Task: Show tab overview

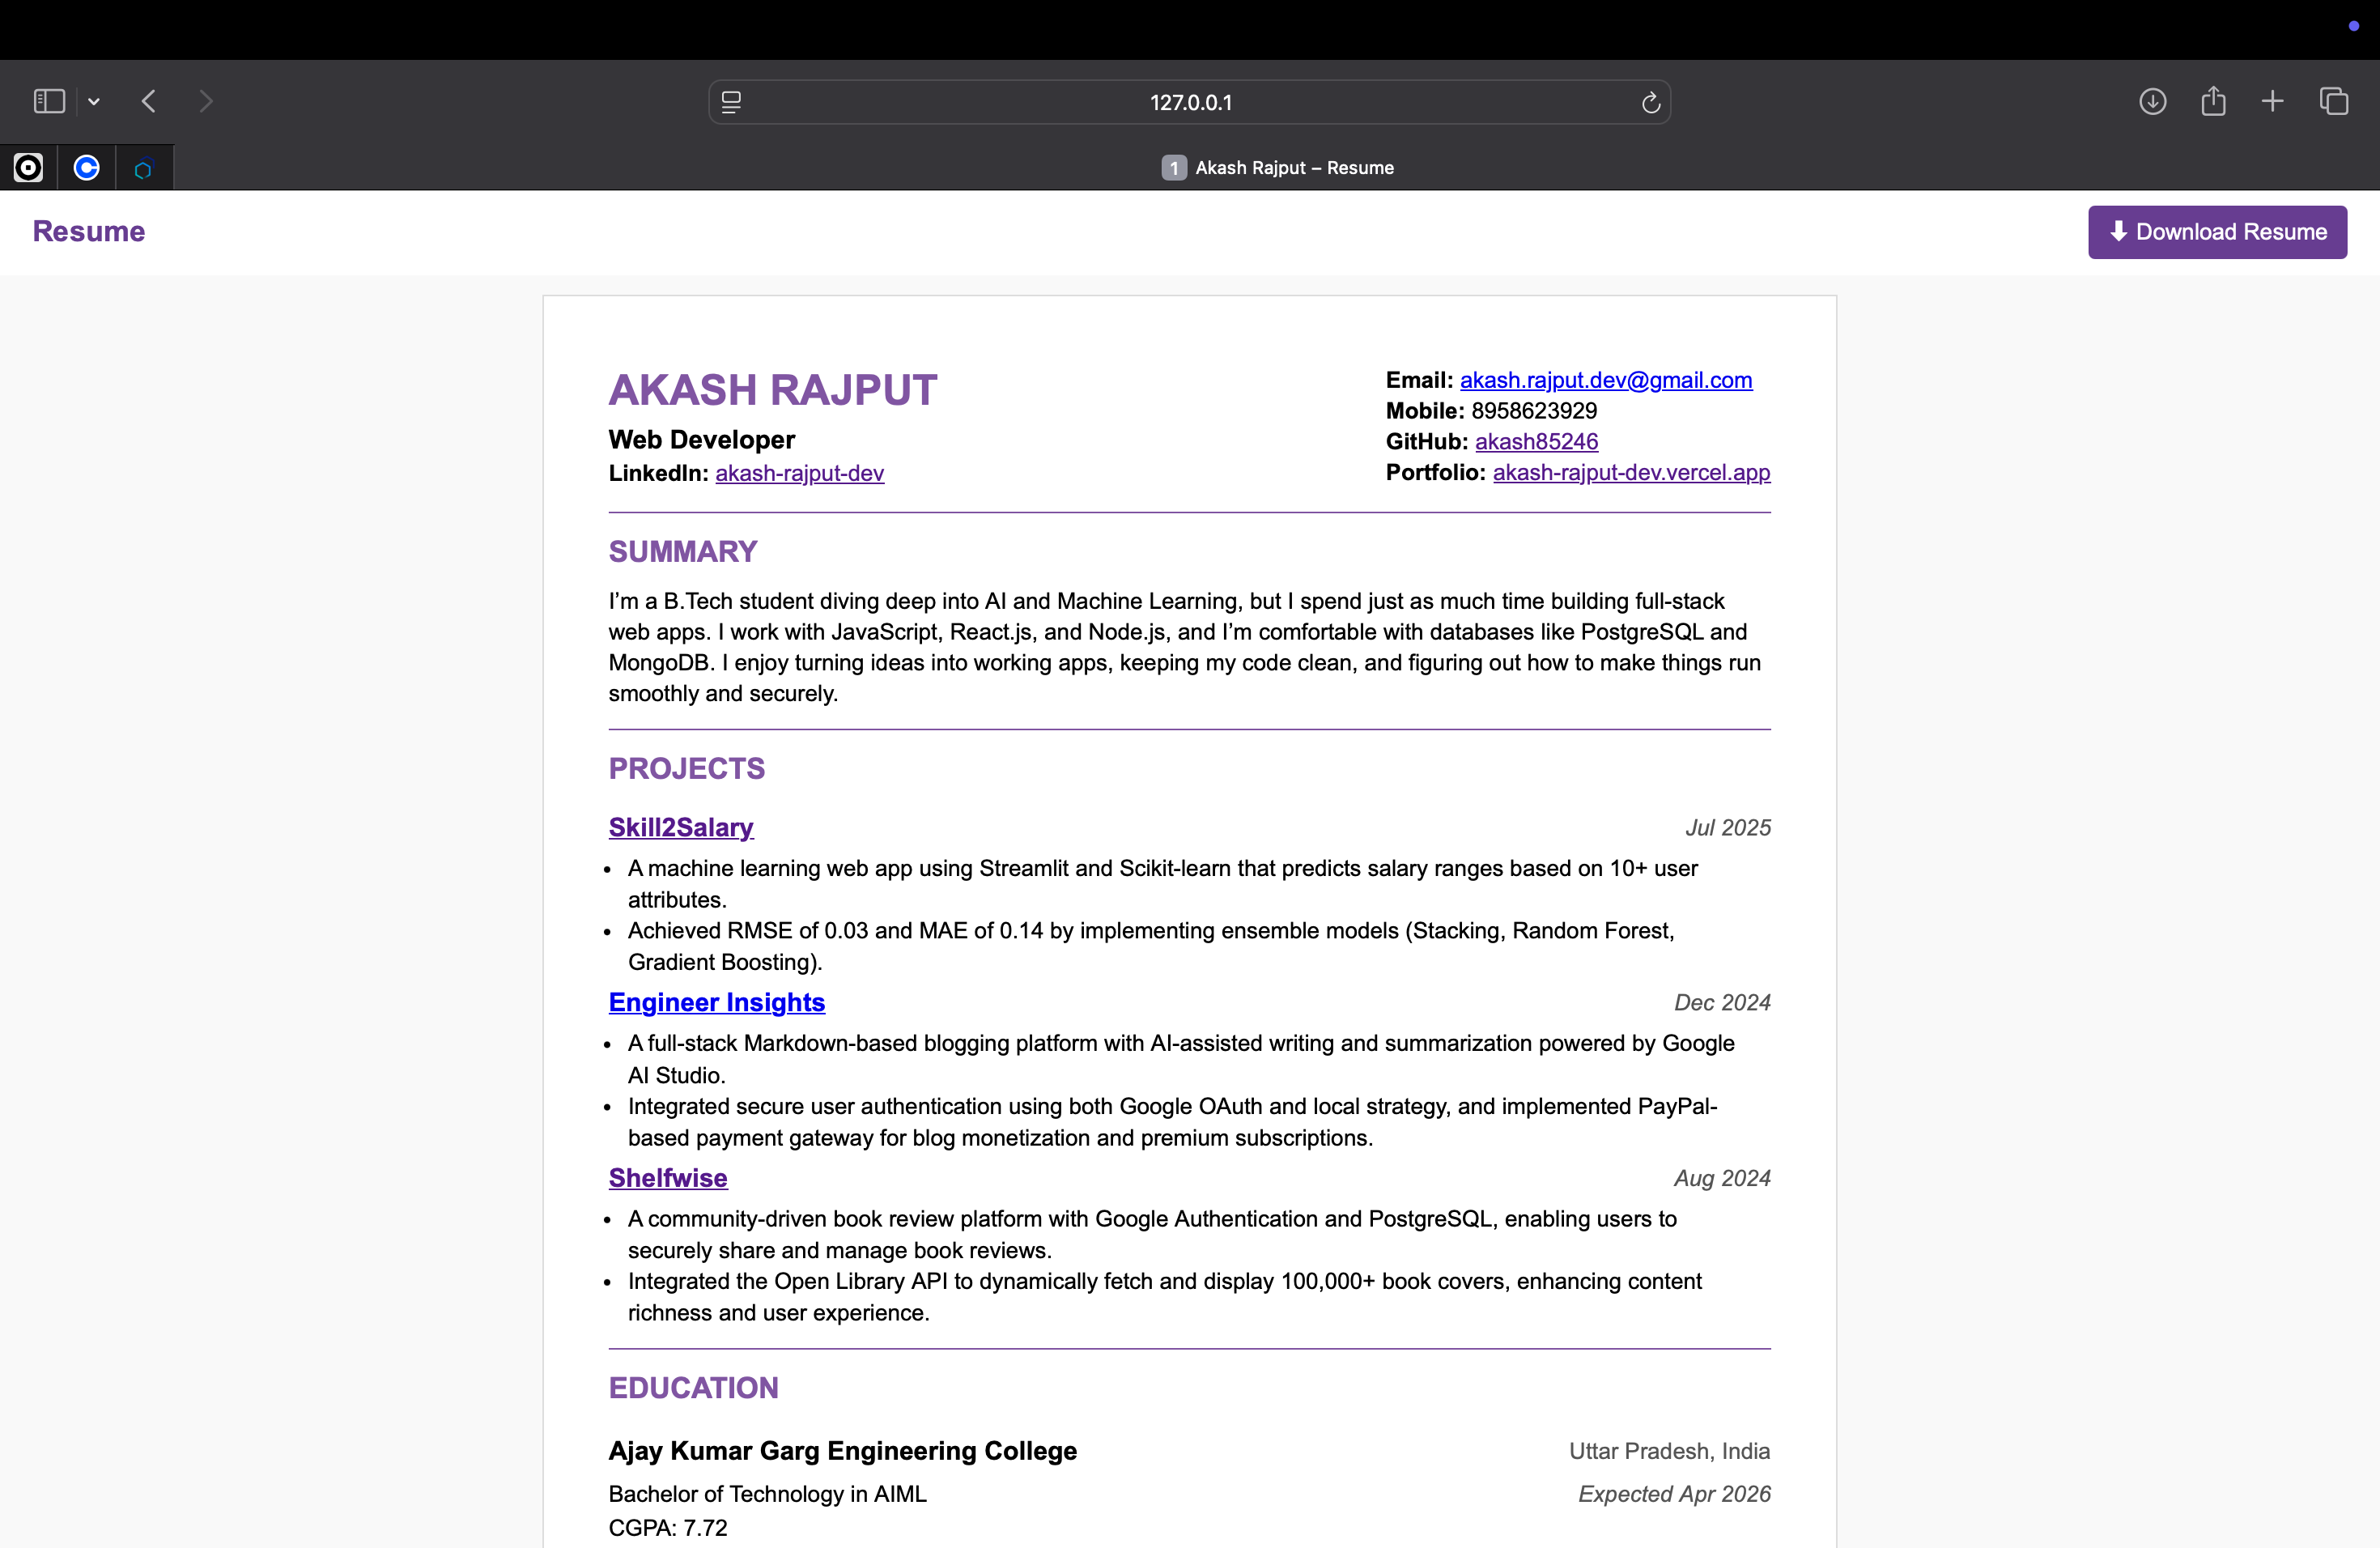Action: pyautogui.click(x=2333, y=101)
